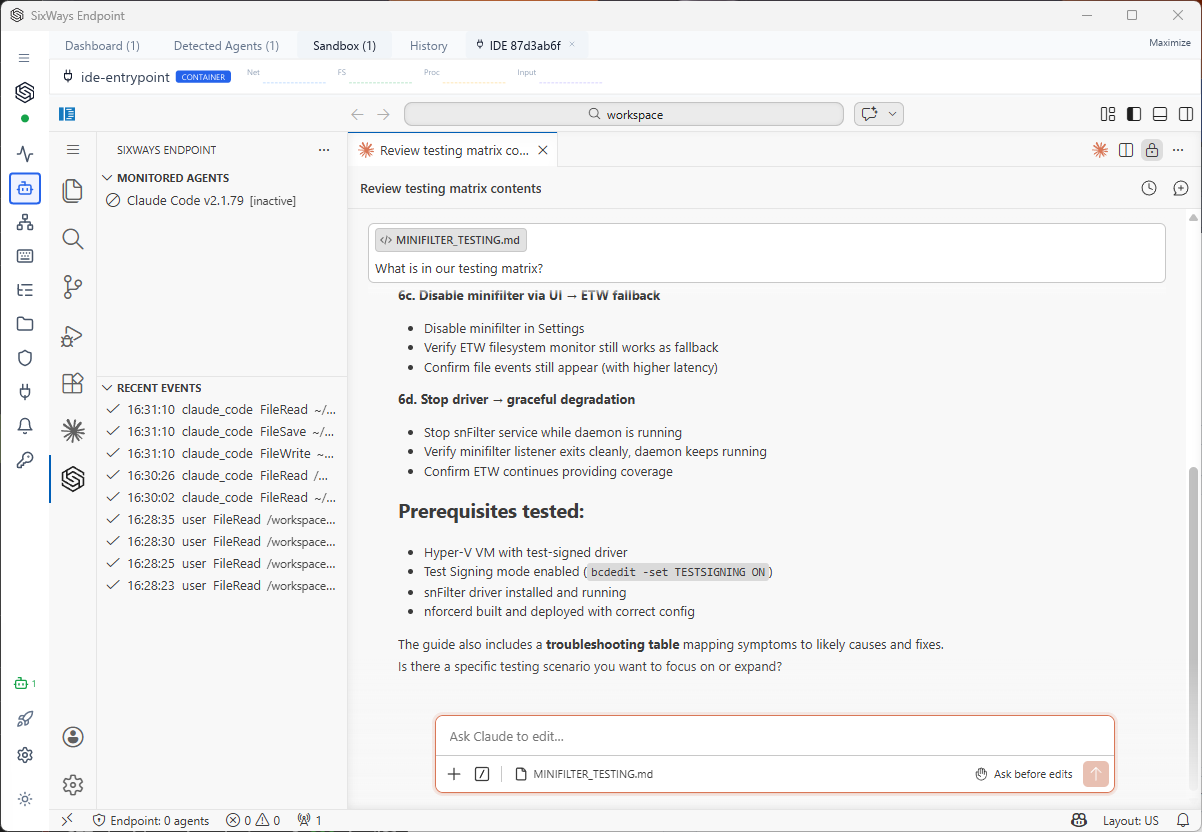Toggle the bottom panel visibility icon
The width and height of the screenshot is (1202, 832).
click(x=1160, y=113)
